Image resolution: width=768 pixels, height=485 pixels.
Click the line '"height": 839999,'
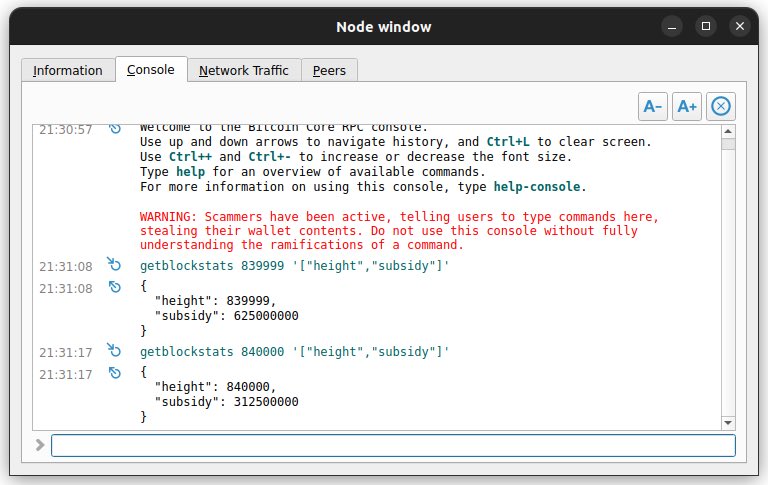pos(216,300)
